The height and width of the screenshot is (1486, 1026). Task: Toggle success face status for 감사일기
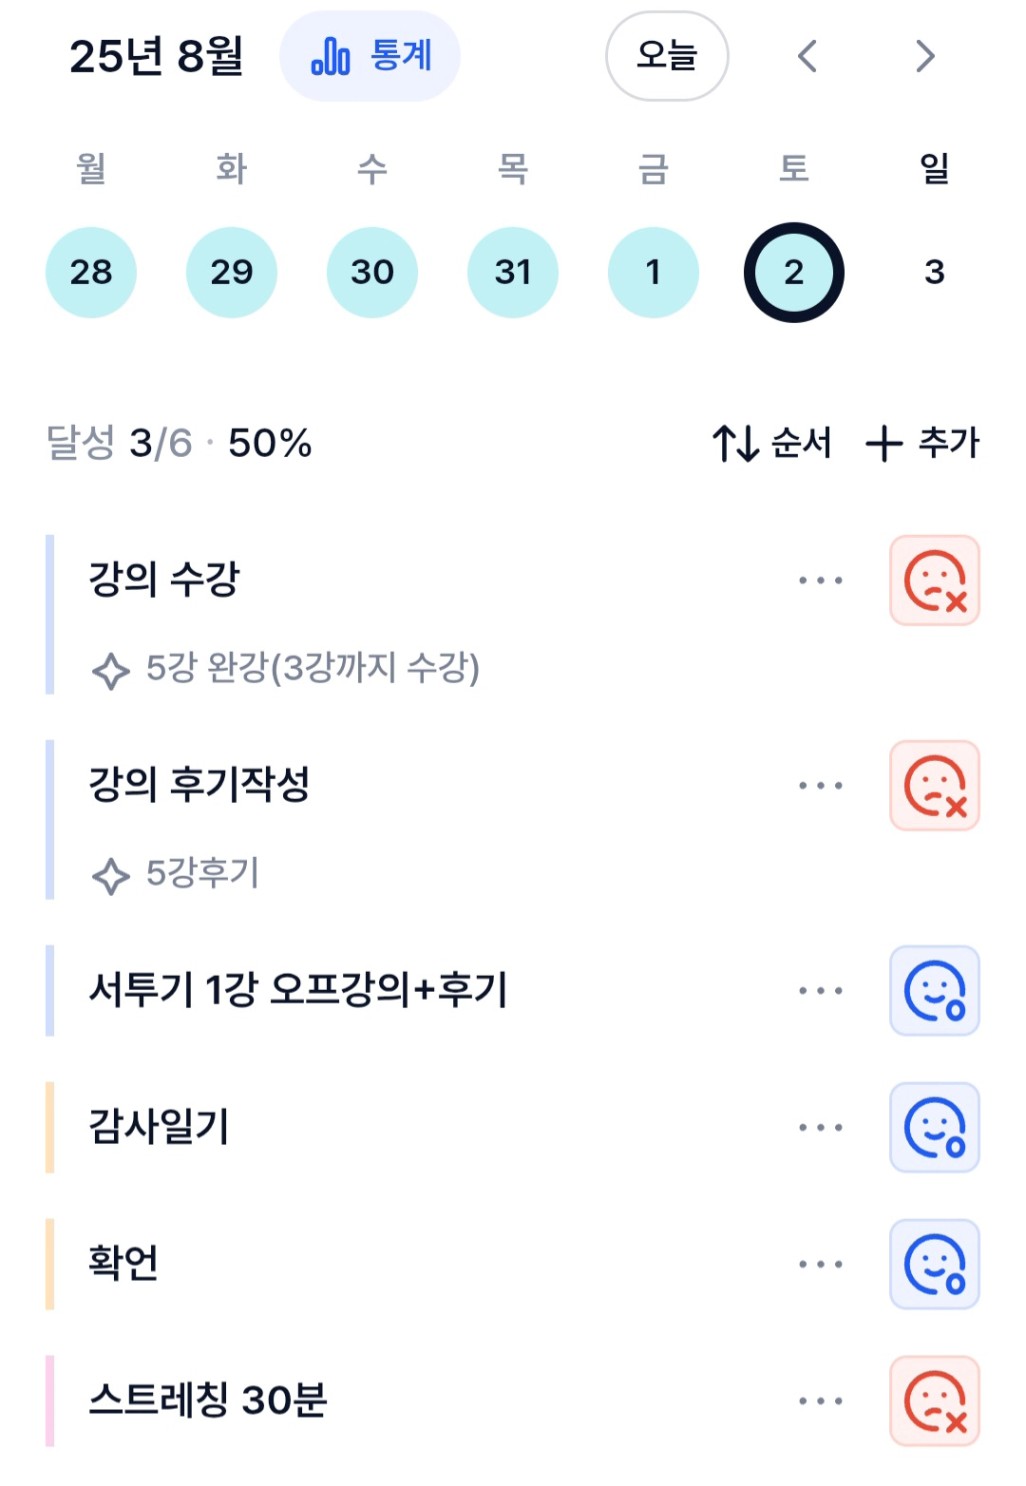[935, 1128]
